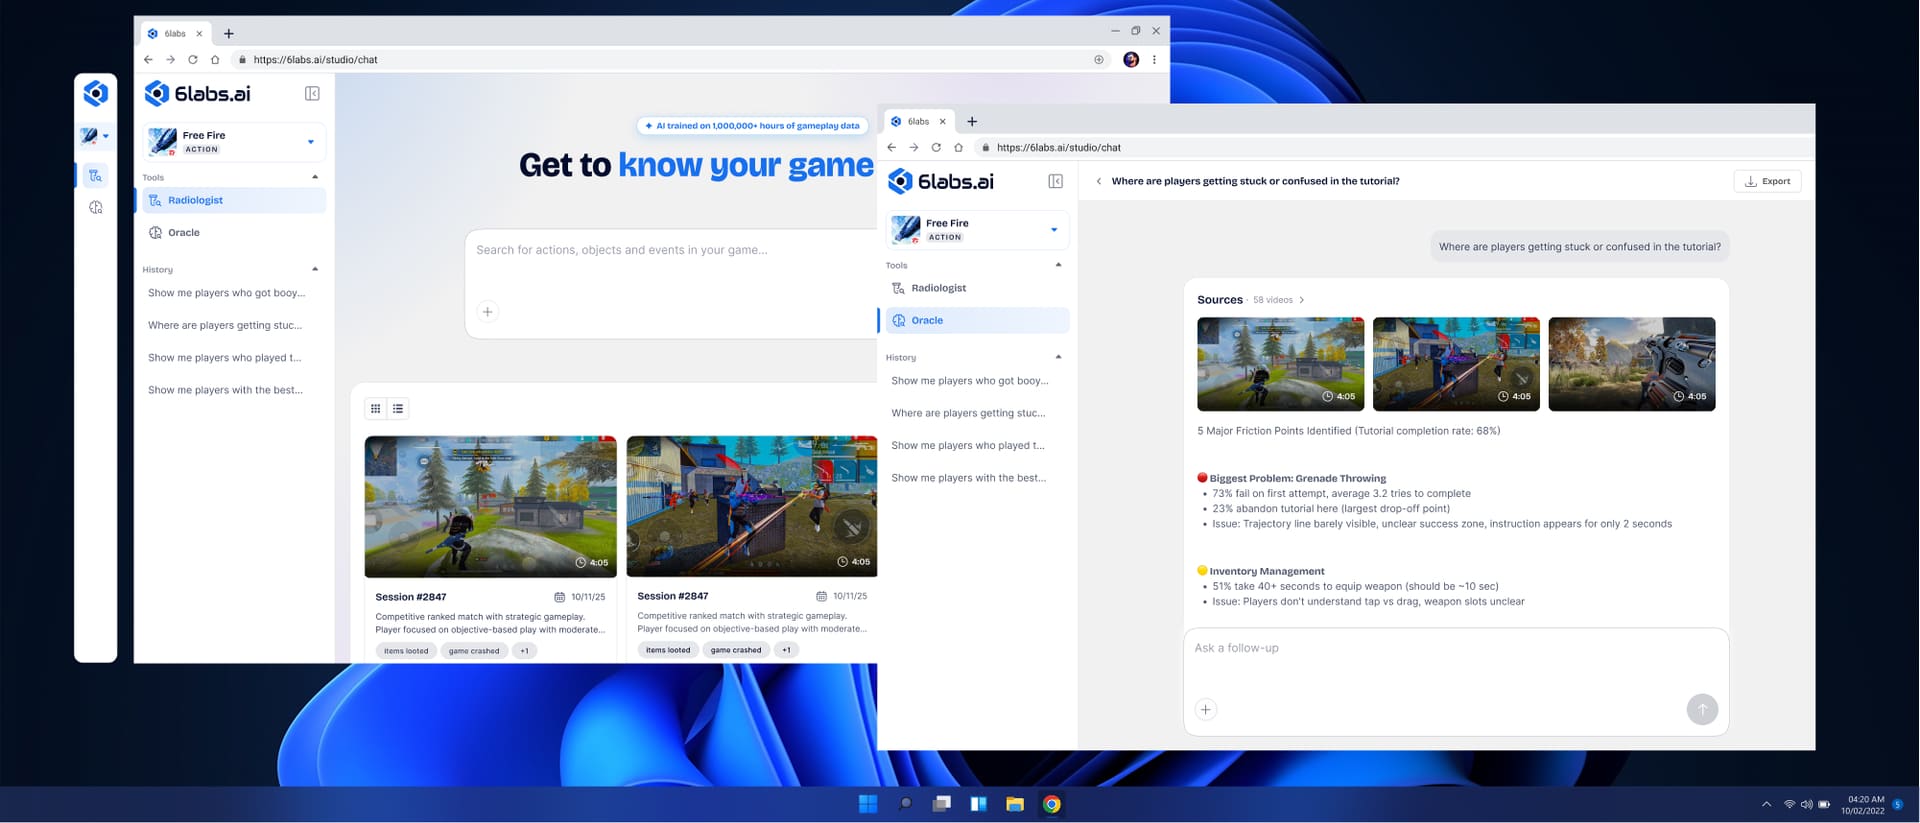This screenshot has height=823, width=1920.
Task: Open the Widgets panel from the taskbar
Action: click(978, 804)
